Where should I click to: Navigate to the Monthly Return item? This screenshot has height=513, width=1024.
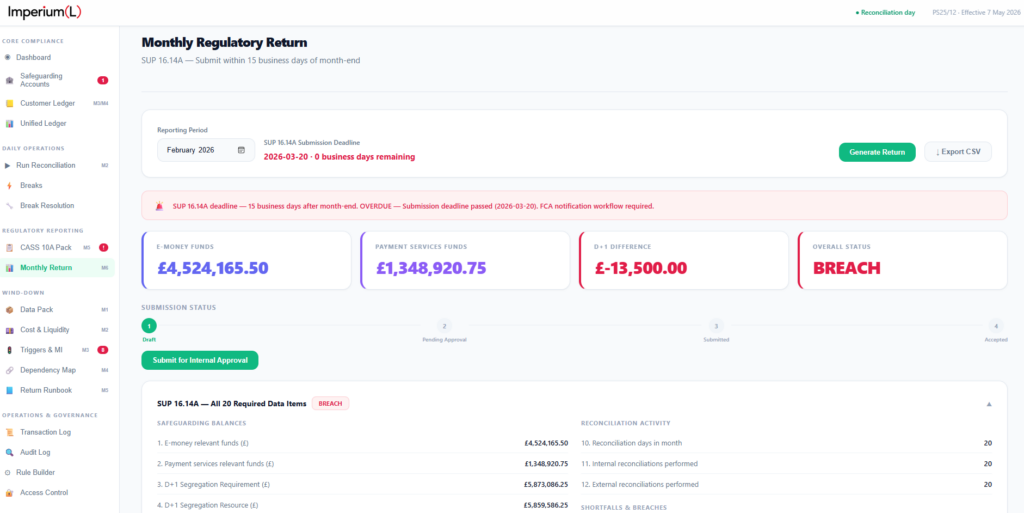[57, 268]
